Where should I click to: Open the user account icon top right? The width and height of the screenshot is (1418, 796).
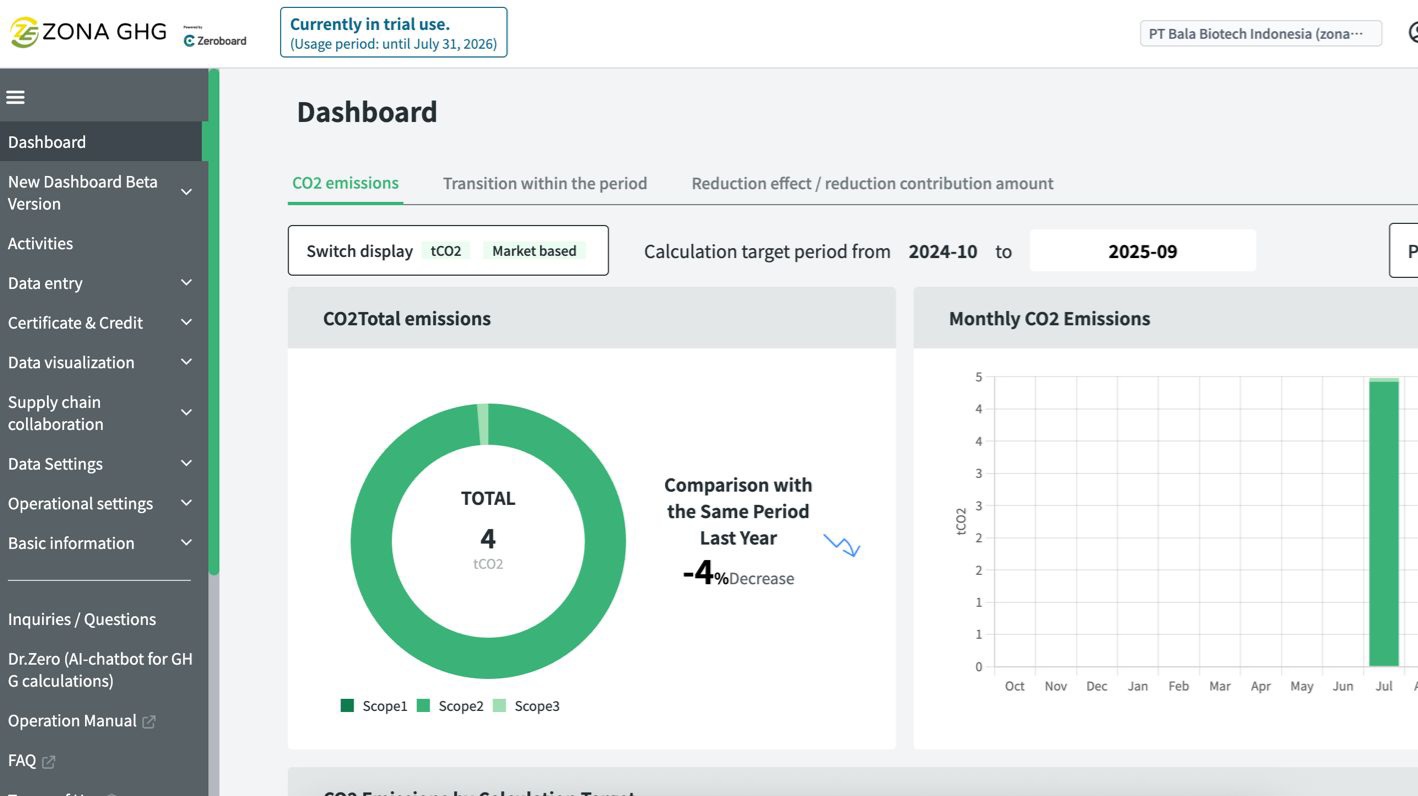[x=1413, y=32]
